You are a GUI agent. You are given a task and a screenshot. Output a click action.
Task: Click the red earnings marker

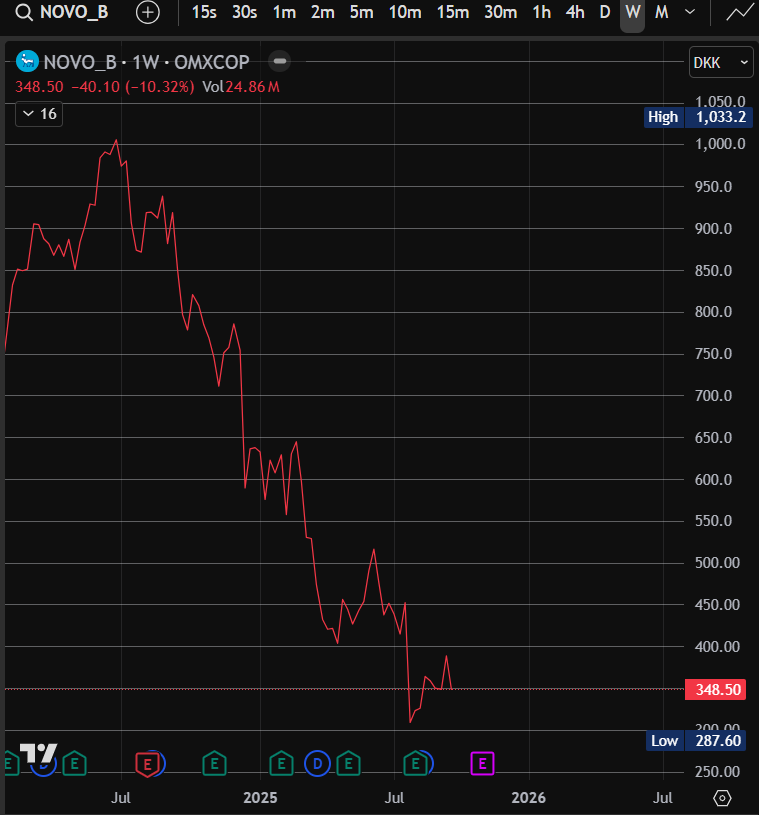(x=148, y=764)
